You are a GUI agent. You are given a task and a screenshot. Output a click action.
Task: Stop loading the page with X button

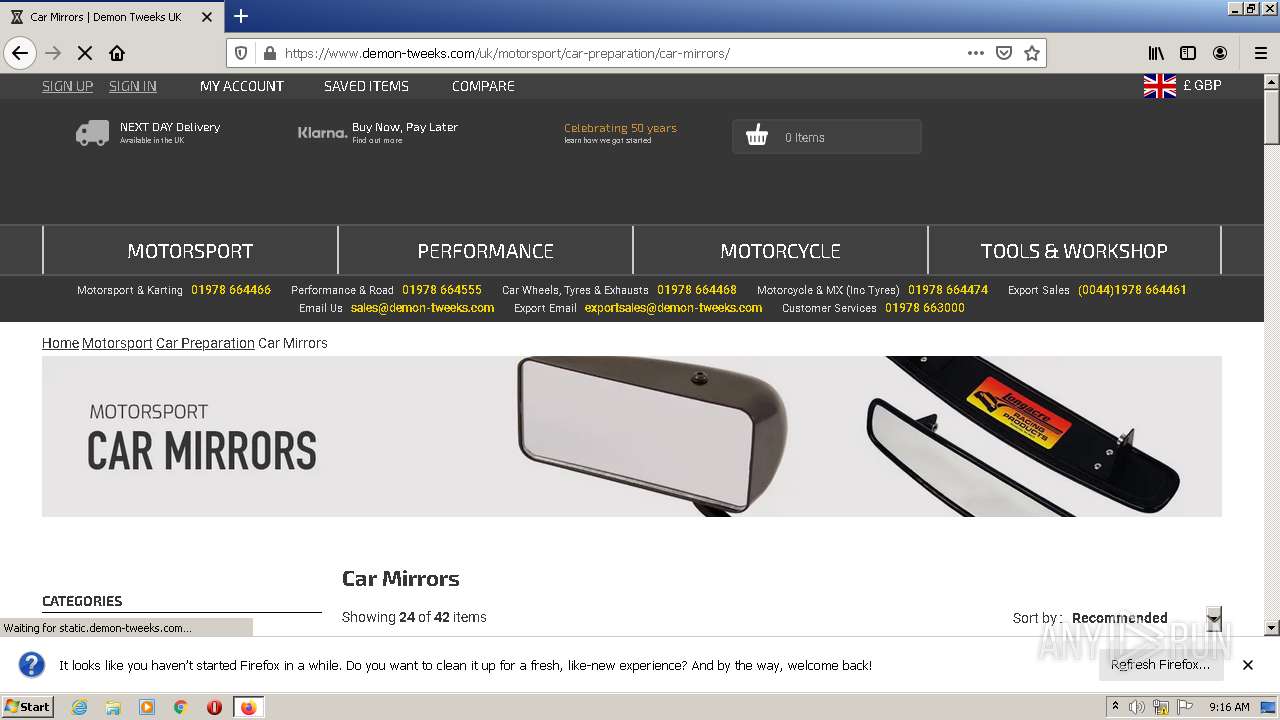[85, 53]
